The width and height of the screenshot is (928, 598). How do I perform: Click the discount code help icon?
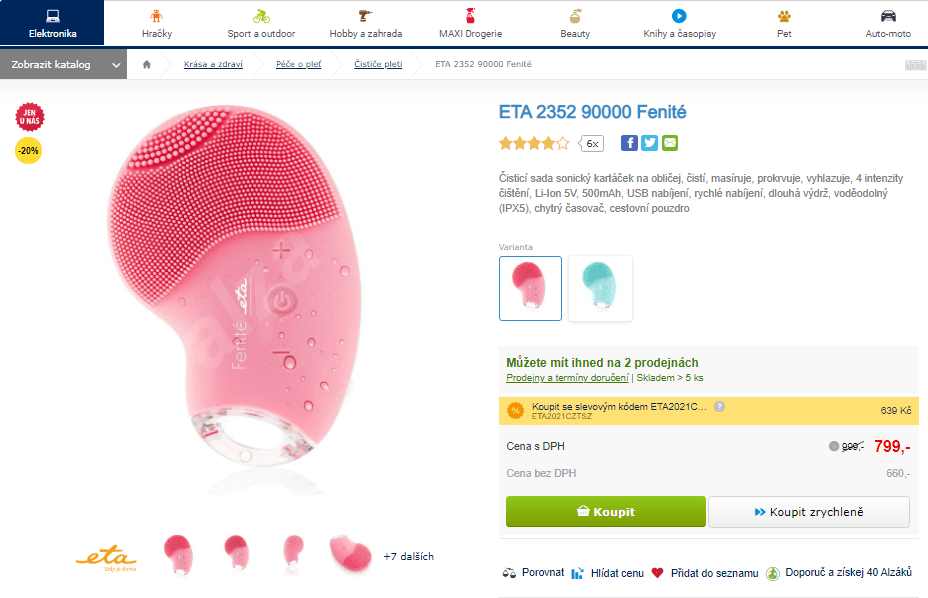coord(719,406)
